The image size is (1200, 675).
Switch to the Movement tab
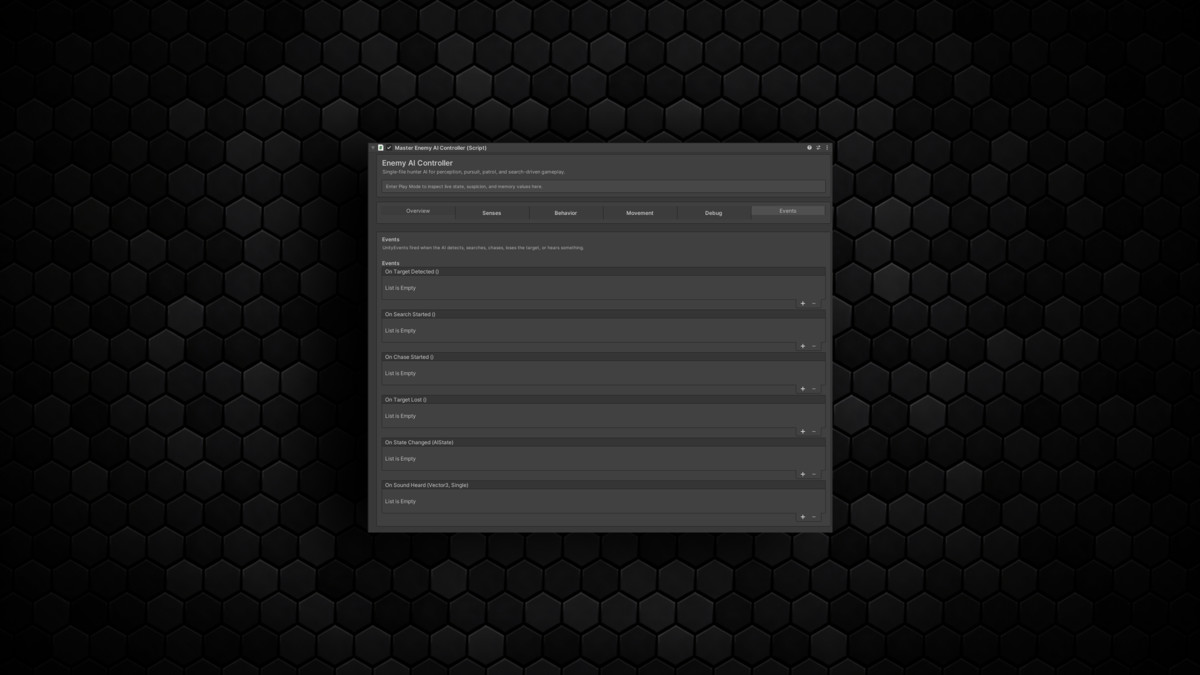pyautogui.click(x=640, y=213)
